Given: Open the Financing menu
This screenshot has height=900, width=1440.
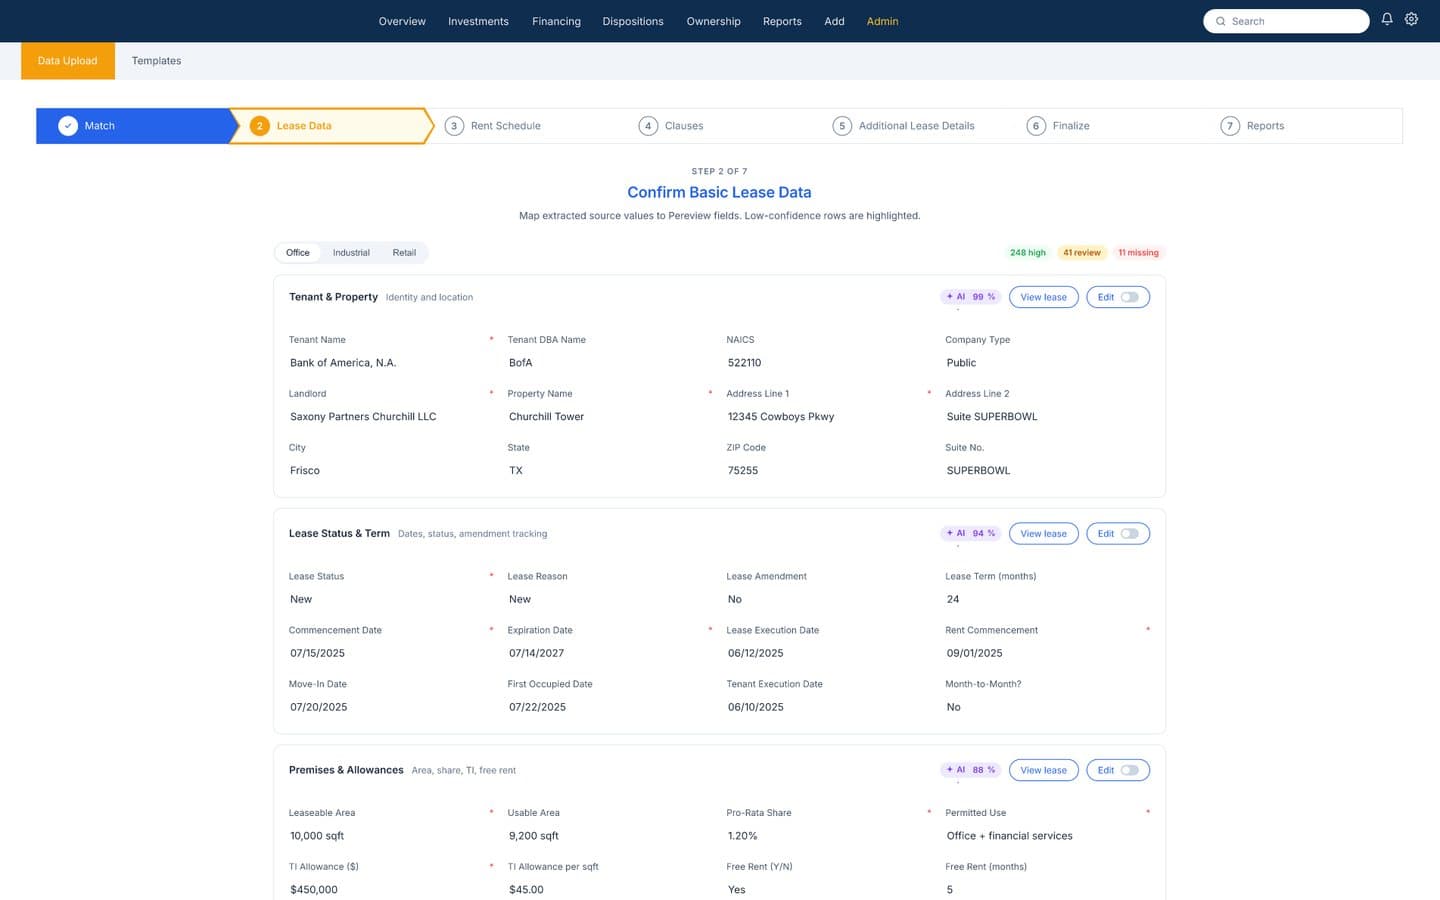Looking at the screenshot, I should (556, 21).
